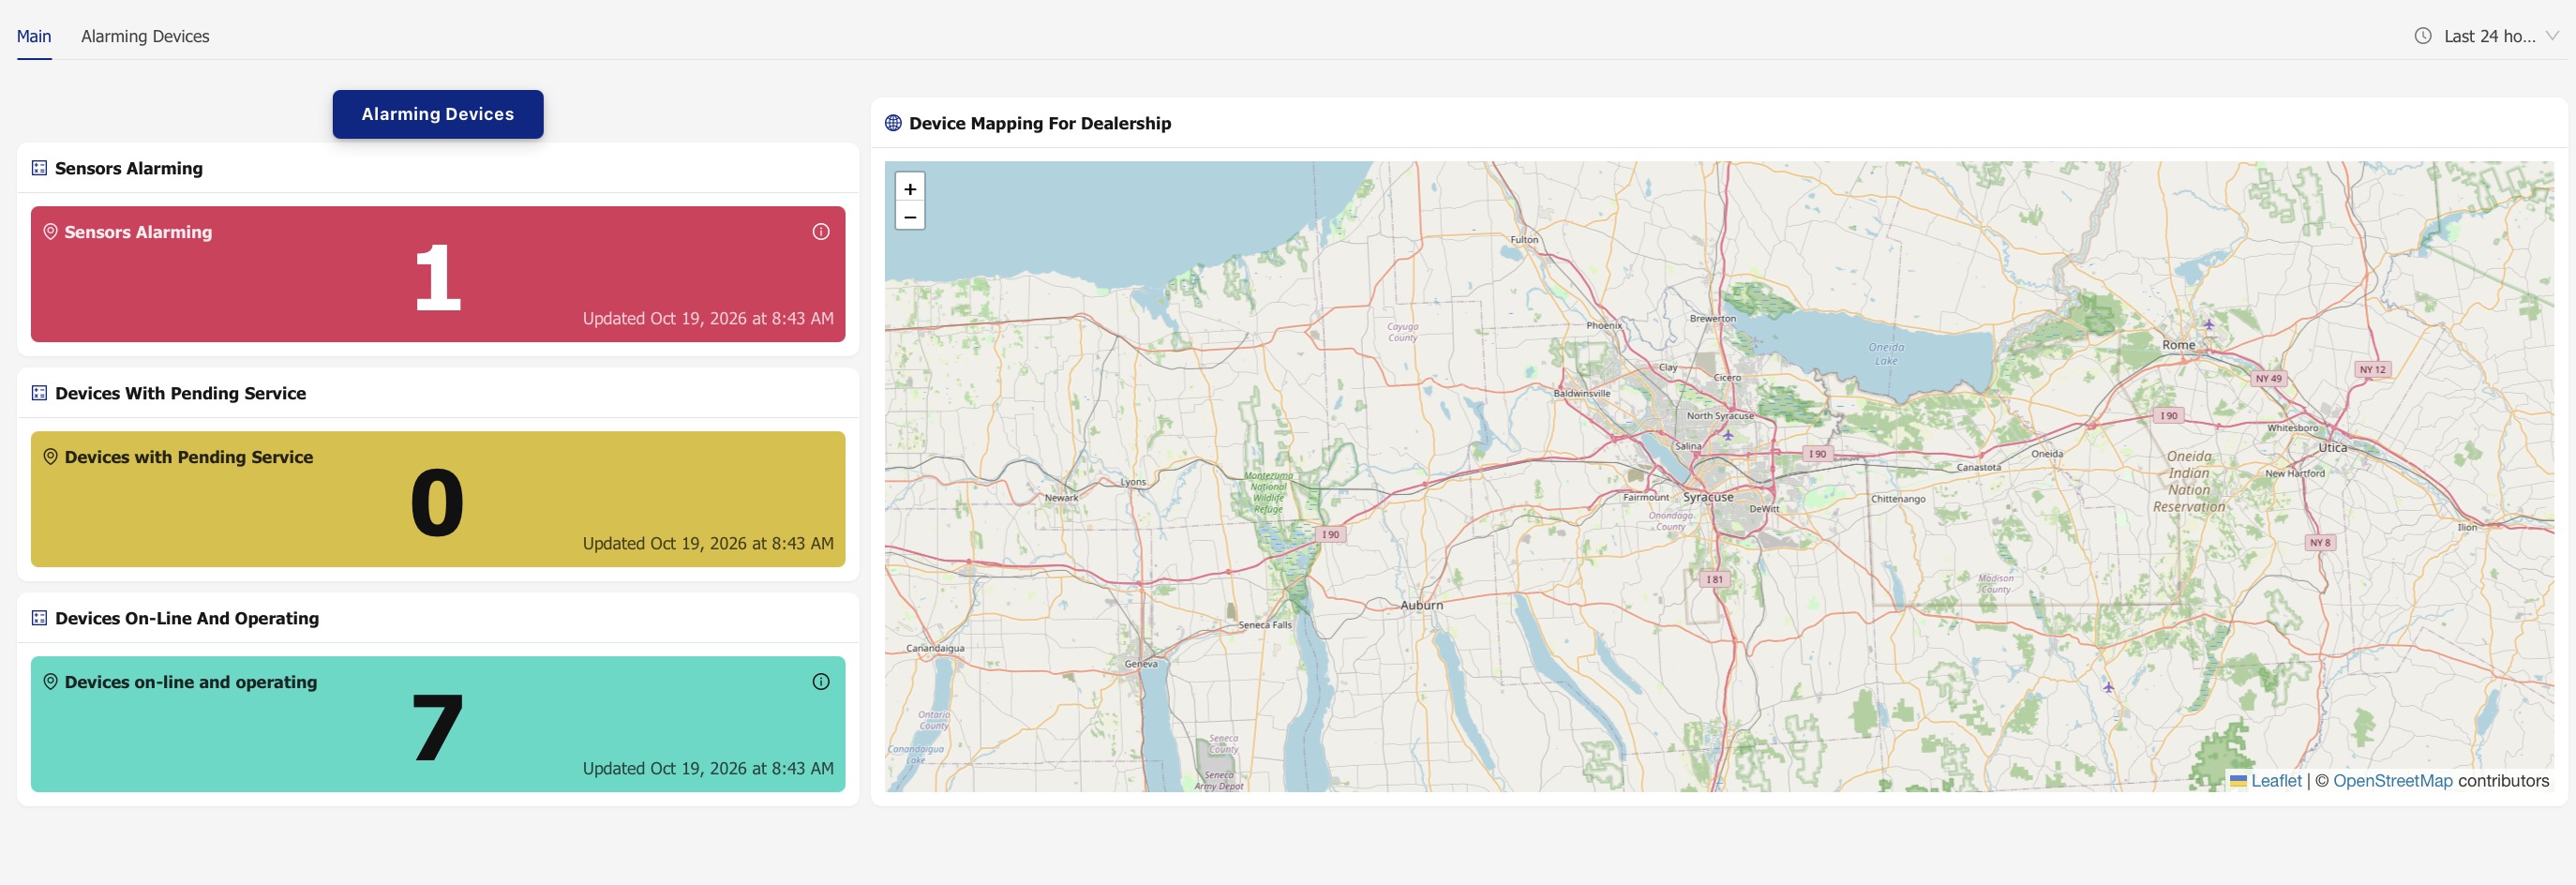This screenshot has width=2576, height=885.
Task: Click Rome on the map
Action: pyautogui.click(x=2178, y=345)
